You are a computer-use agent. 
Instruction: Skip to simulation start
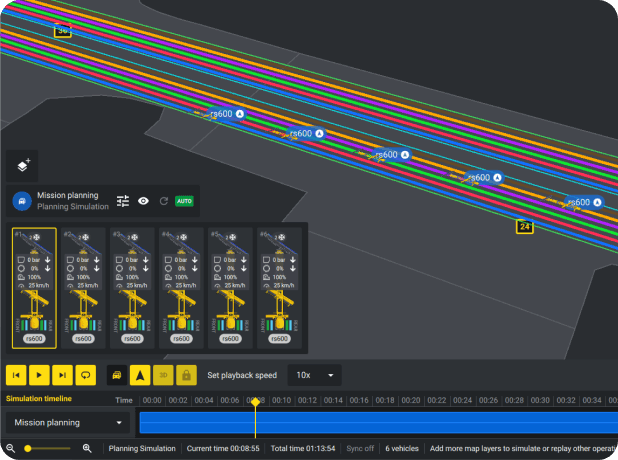(17, 375)
